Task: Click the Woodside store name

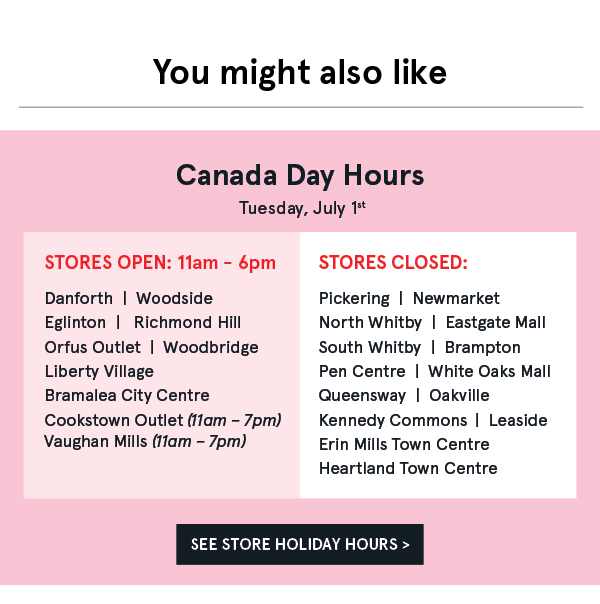Action: (174, 298)
